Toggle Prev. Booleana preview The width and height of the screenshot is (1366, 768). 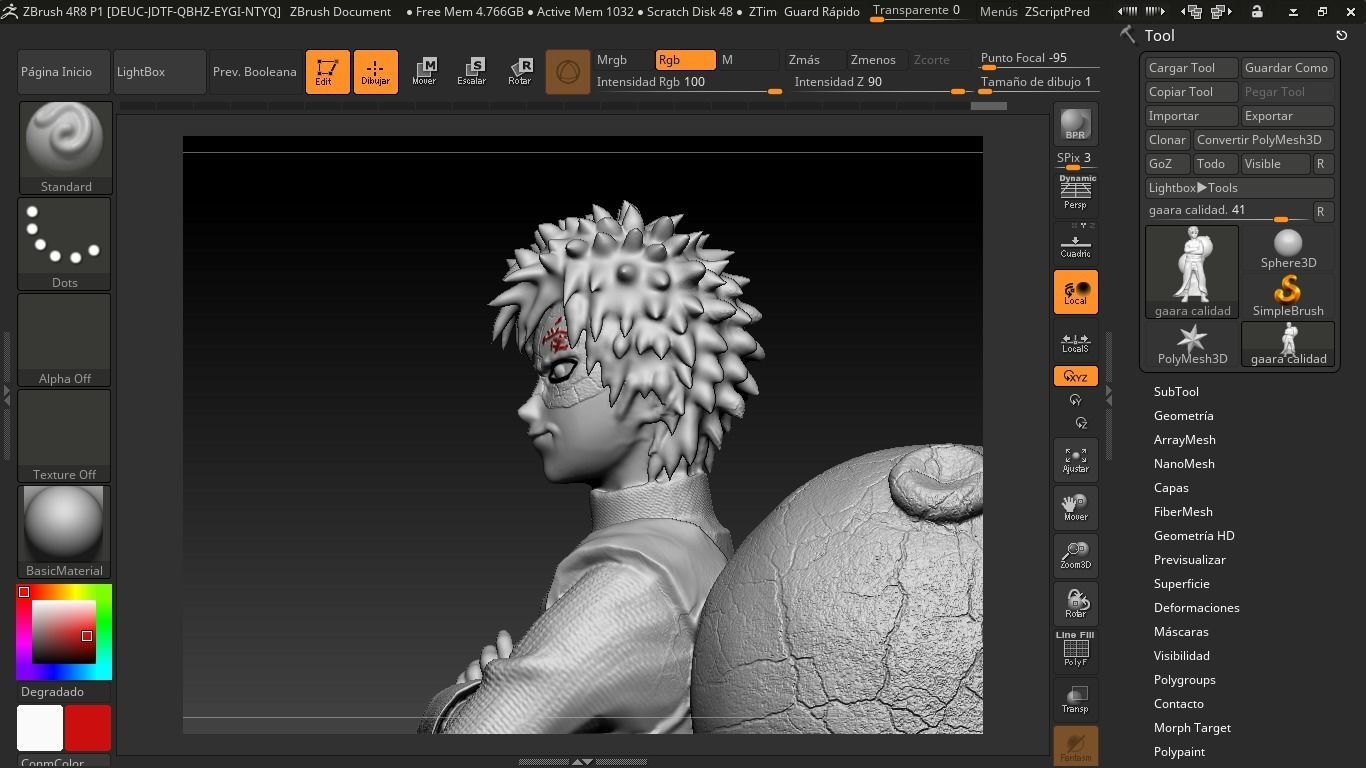pos(256,72)
